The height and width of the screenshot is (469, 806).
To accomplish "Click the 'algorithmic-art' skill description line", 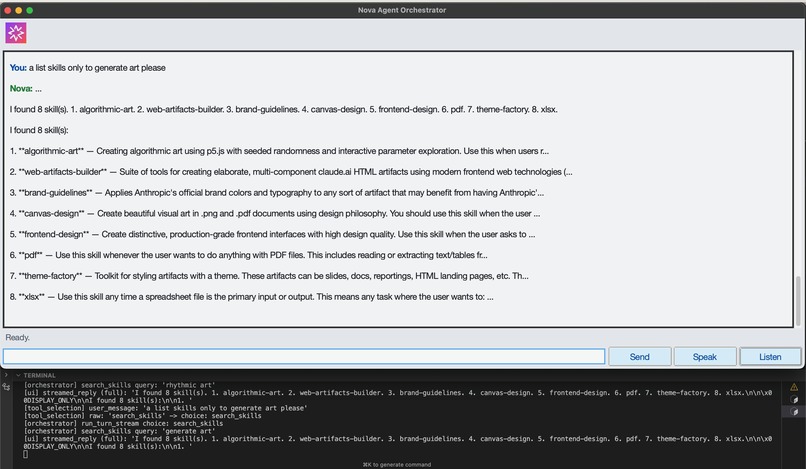I will (279, 151).
